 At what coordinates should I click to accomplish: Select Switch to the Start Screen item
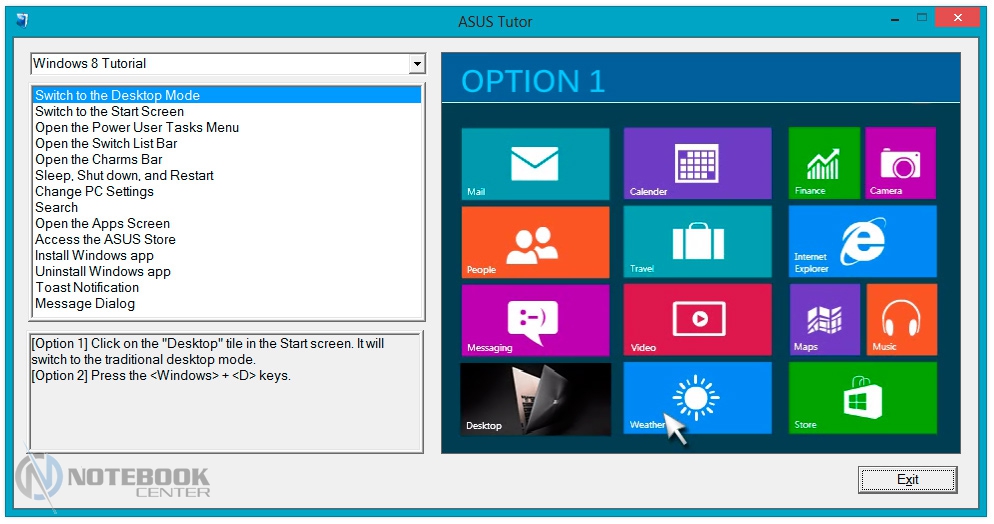point(110,112)
